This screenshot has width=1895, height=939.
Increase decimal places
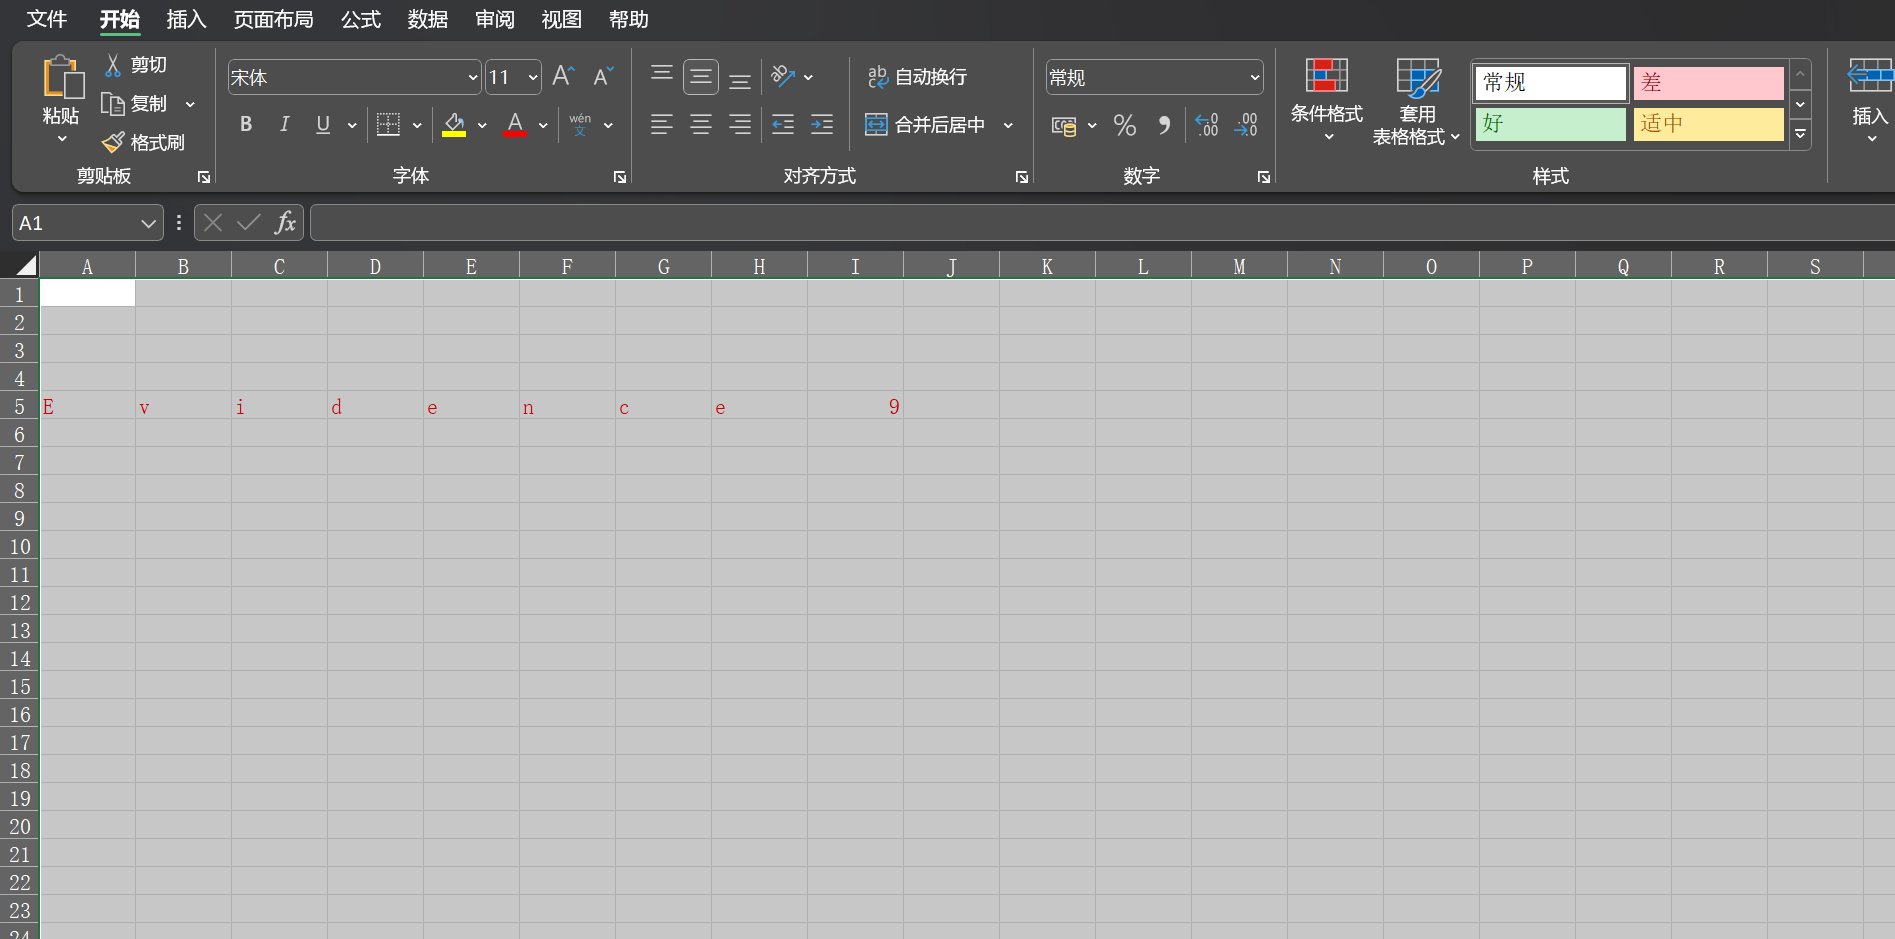(x=1207, y=125)
